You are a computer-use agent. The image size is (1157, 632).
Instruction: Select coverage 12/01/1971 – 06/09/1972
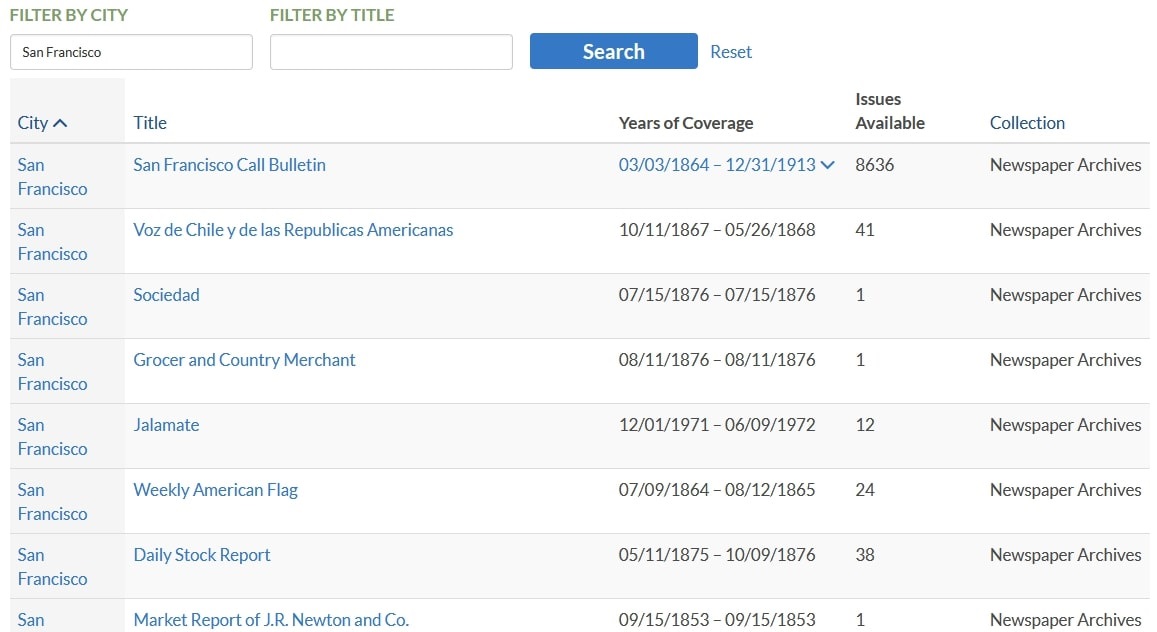pos(717,425)
